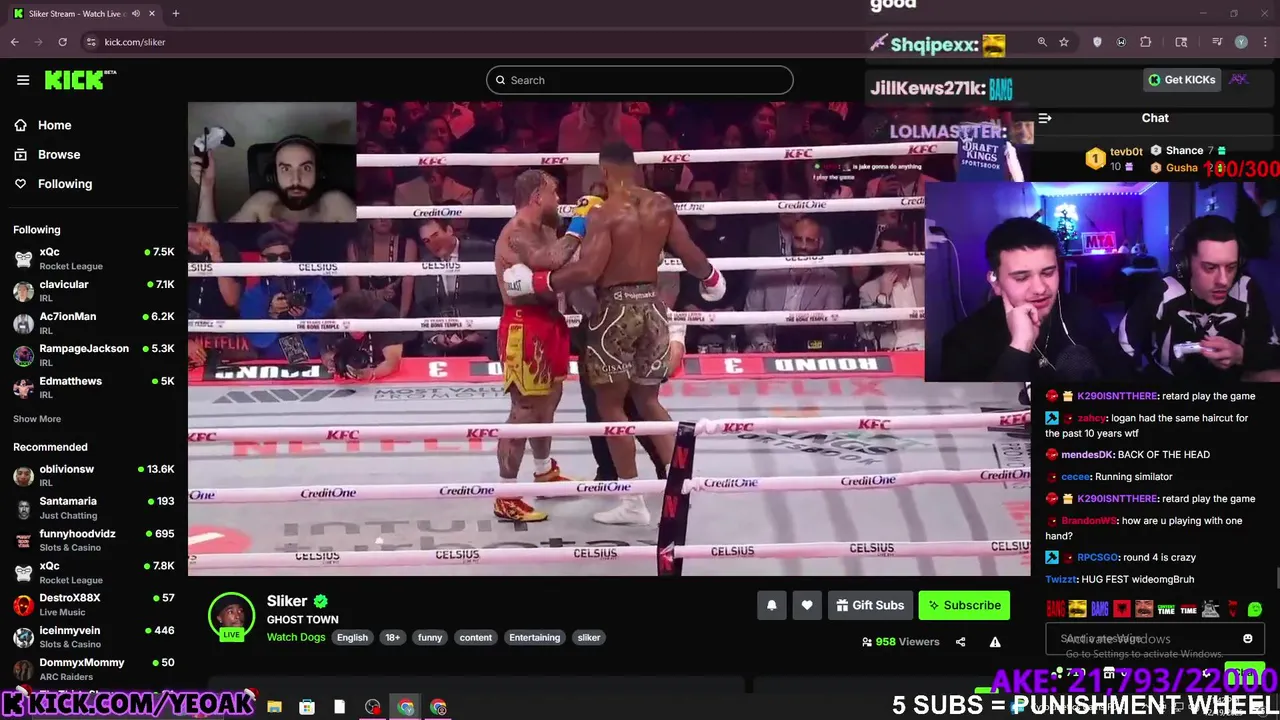Open Ac7ionMan channel
Viewport: 1280px width, 720px height.
(94, 323)
